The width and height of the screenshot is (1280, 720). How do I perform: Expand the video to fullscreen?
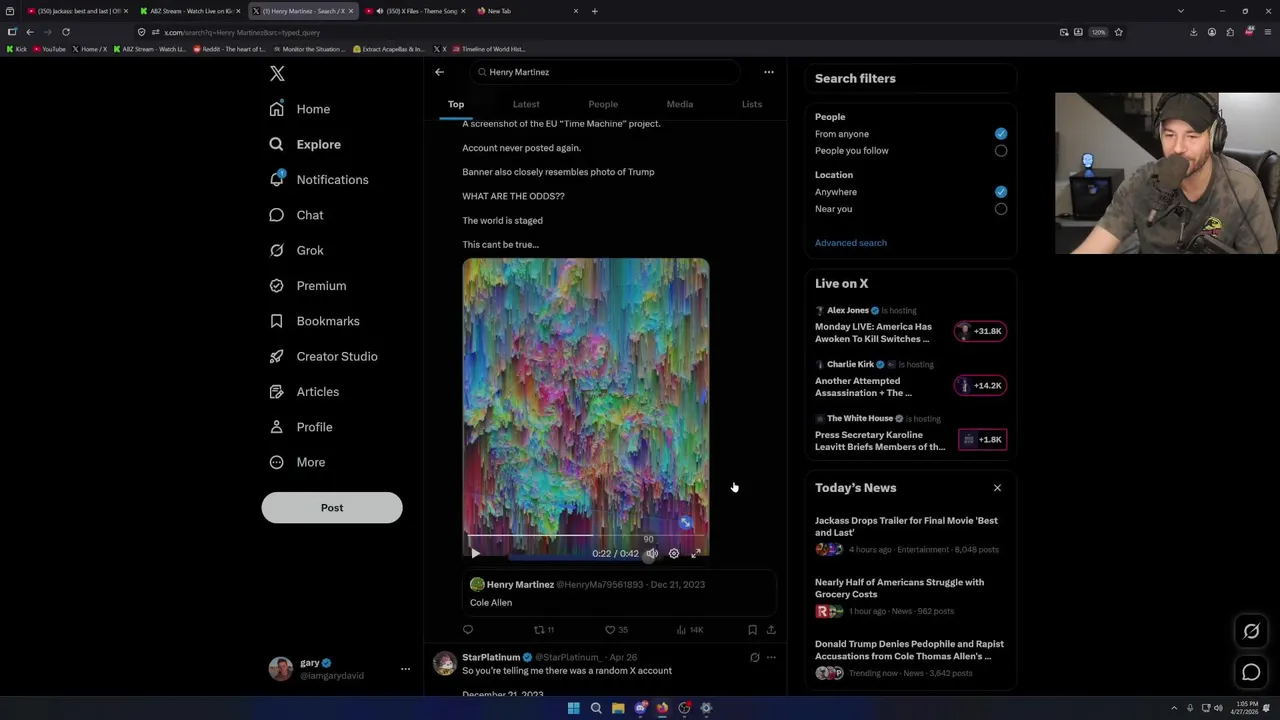tap(696, 553)
